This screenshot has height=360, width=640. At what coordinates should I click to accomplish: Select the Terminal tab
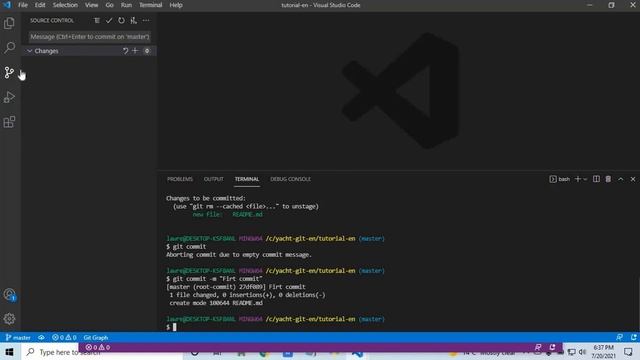247,179
